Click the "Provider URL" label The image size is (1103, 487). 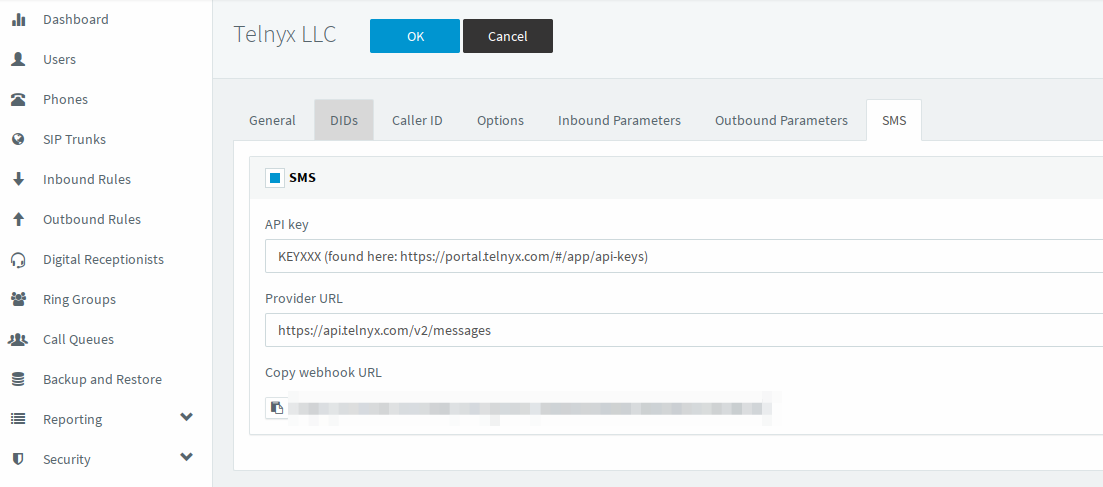(x=304, y=298)
